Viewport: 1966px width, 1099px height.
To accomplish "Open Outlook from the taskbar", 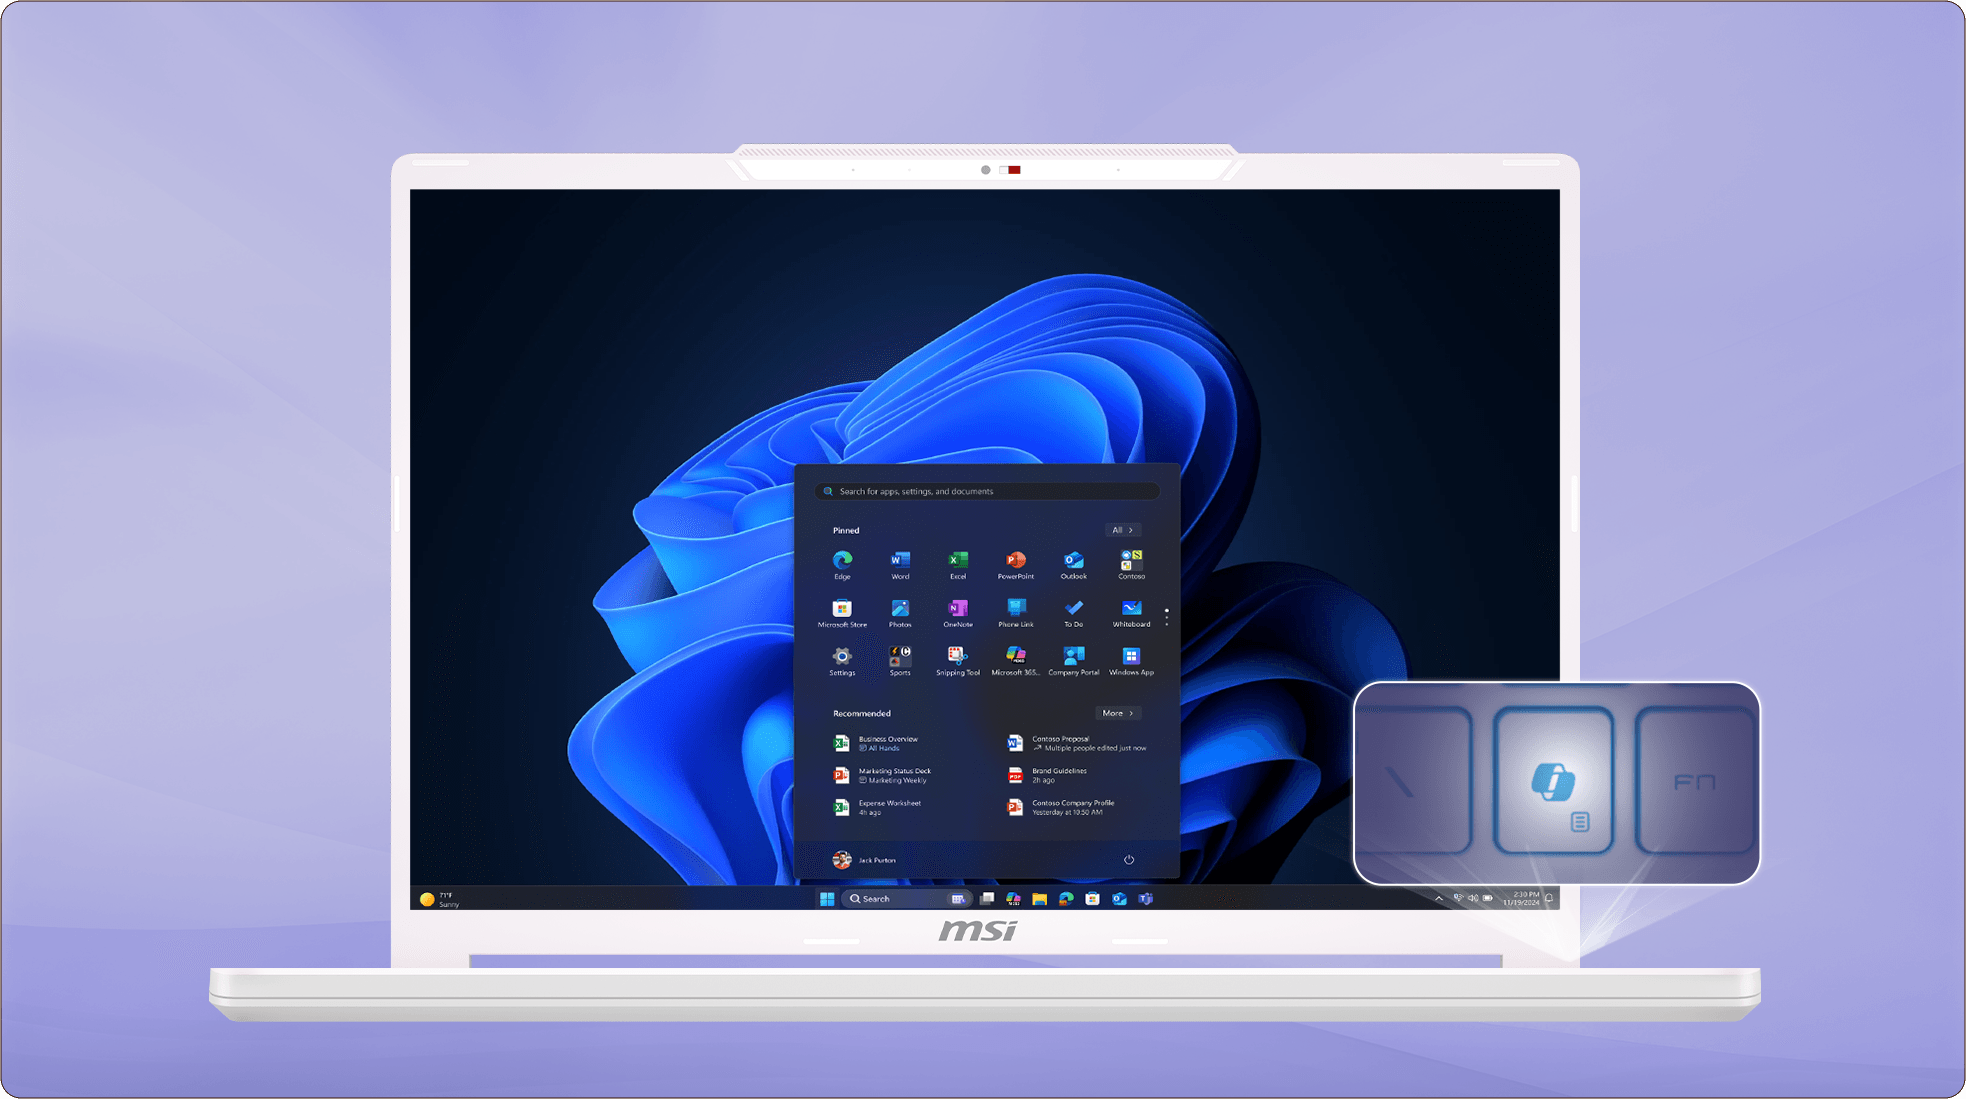I will click(1119, 899).
